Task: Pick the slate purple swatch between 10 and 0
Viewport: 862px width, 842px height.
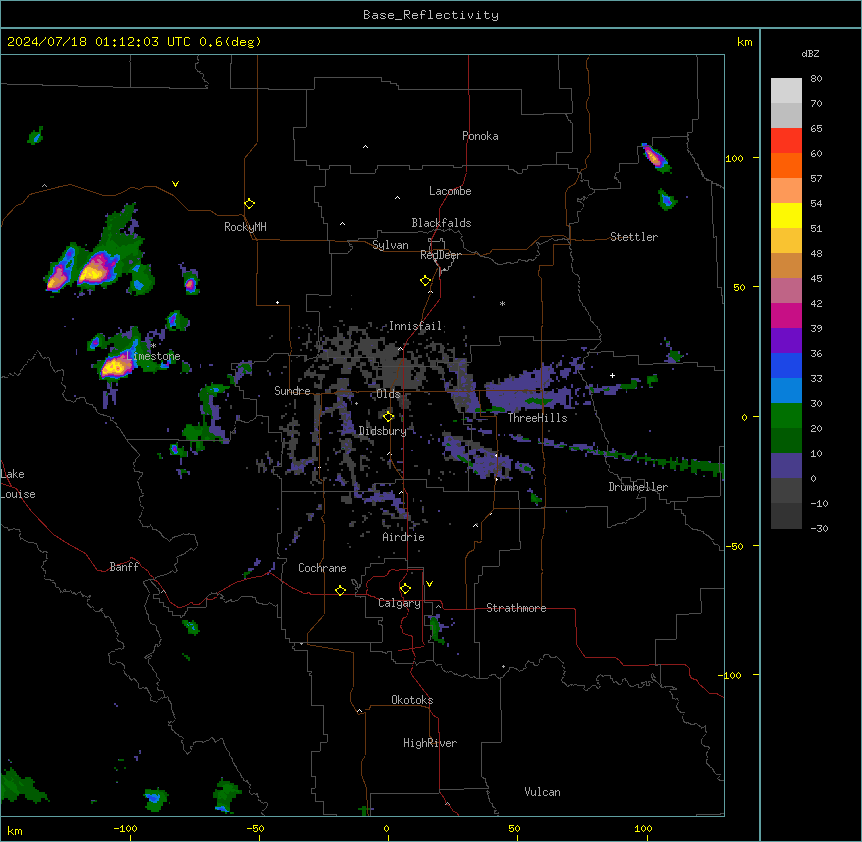Action: 786,466
